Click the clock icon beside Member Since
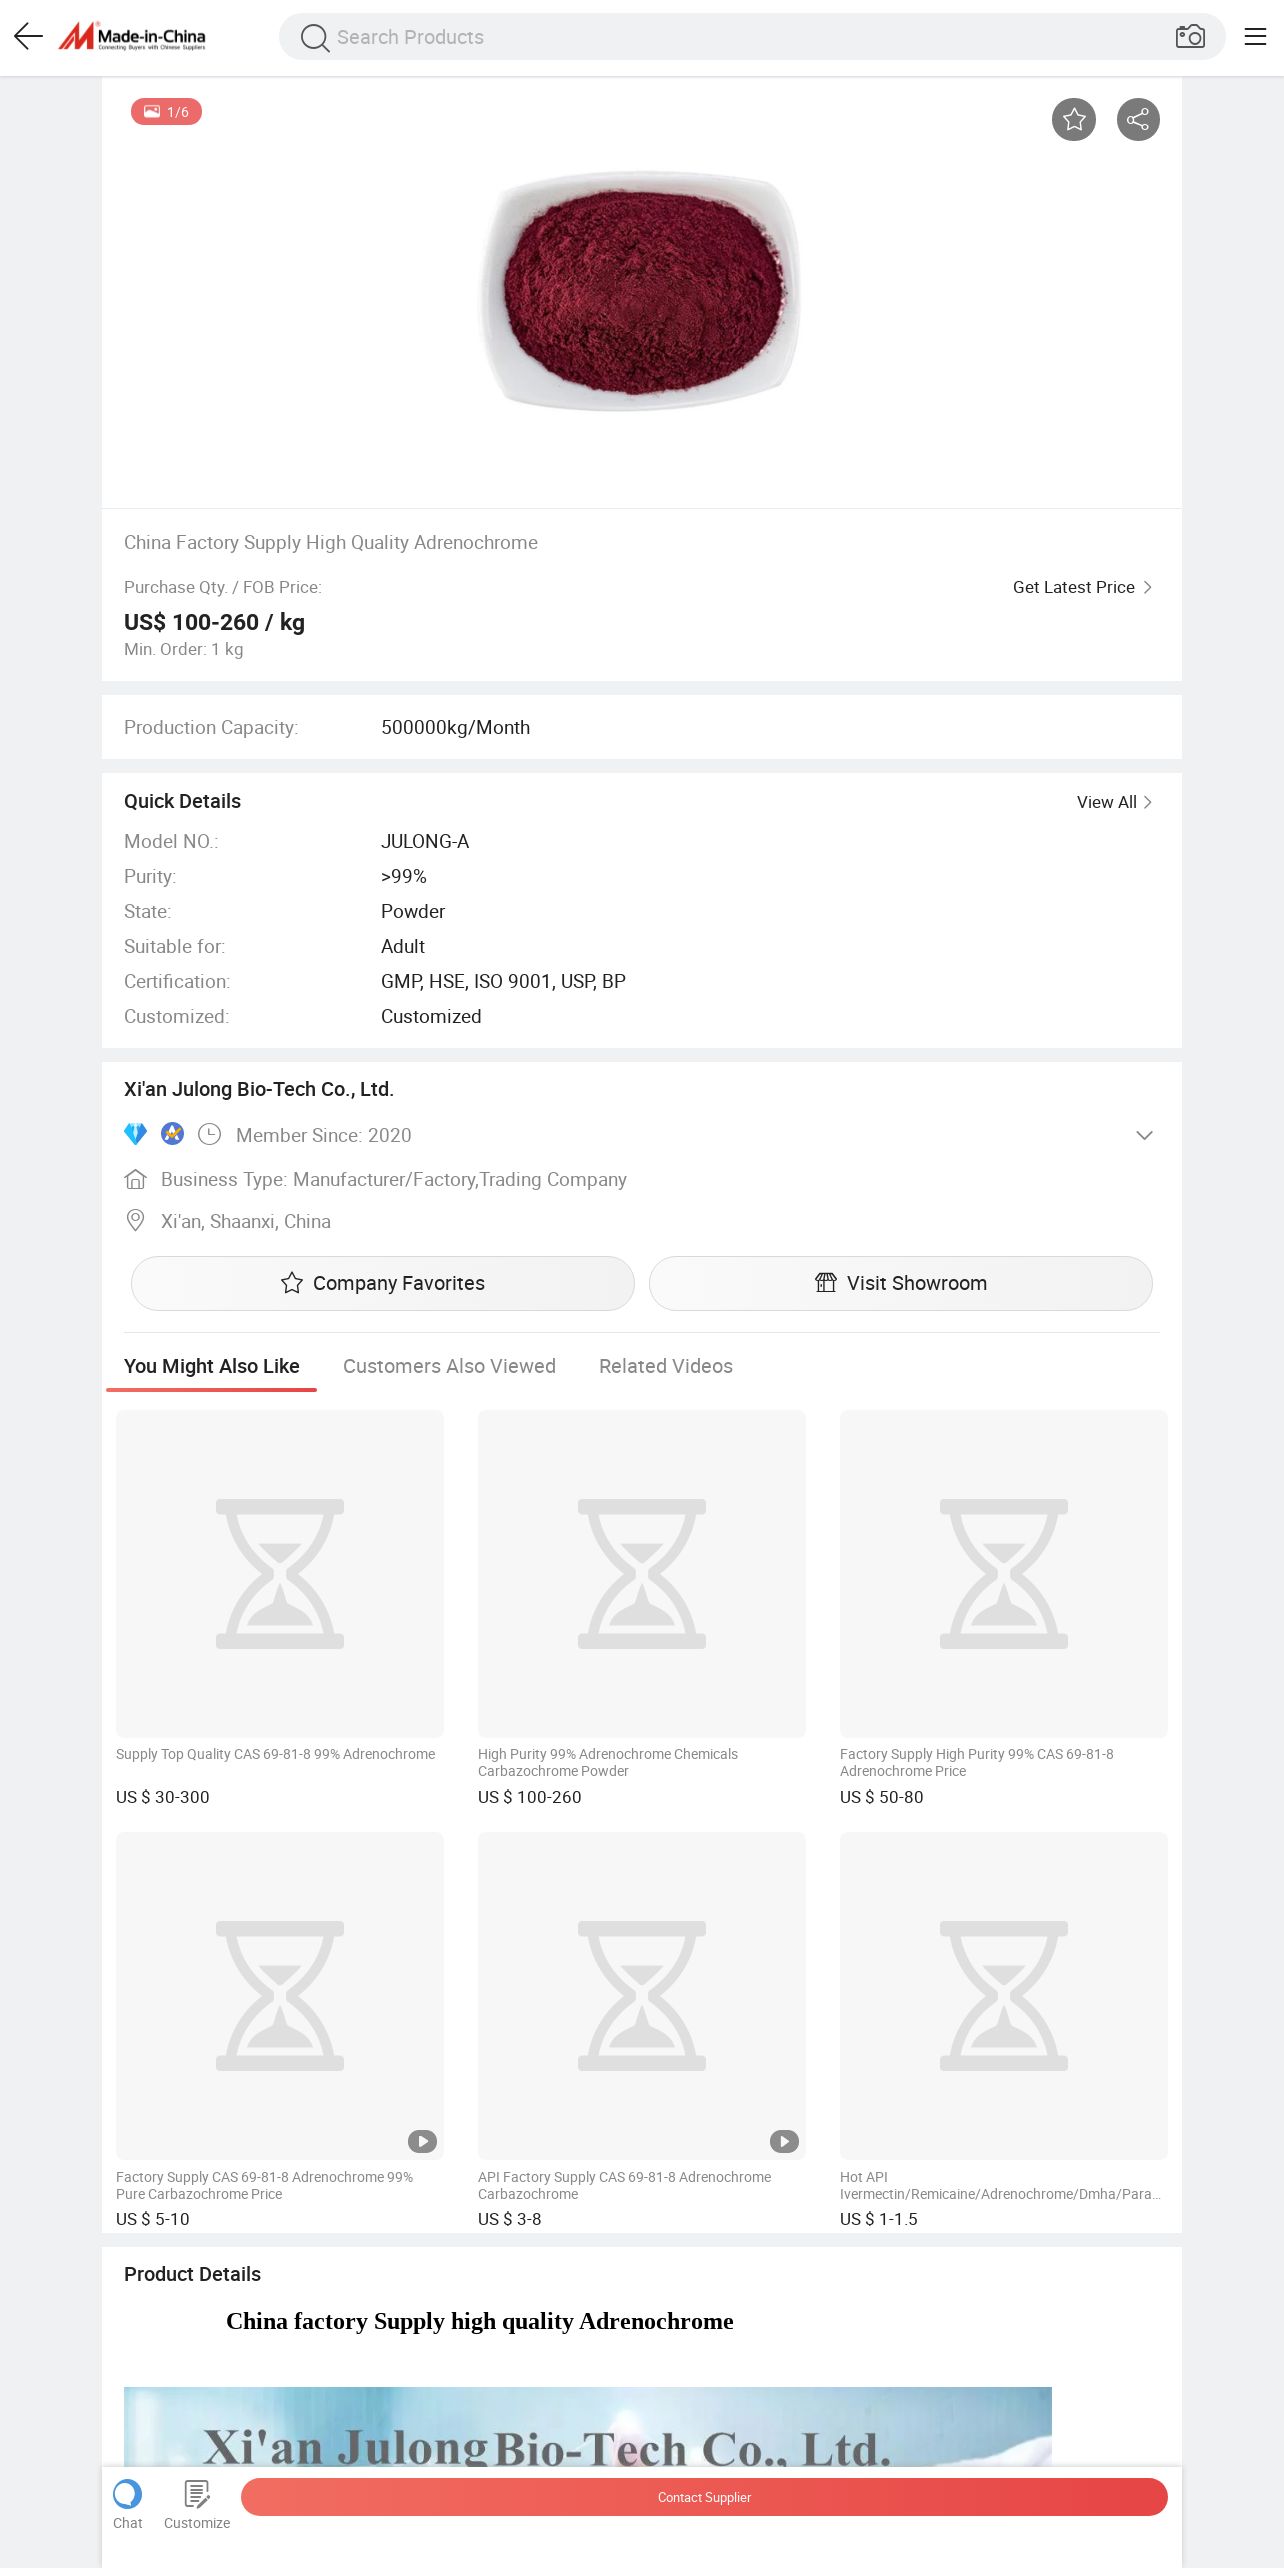Viewport: 1284px width, 2568px height. [x=209, y=1134]
